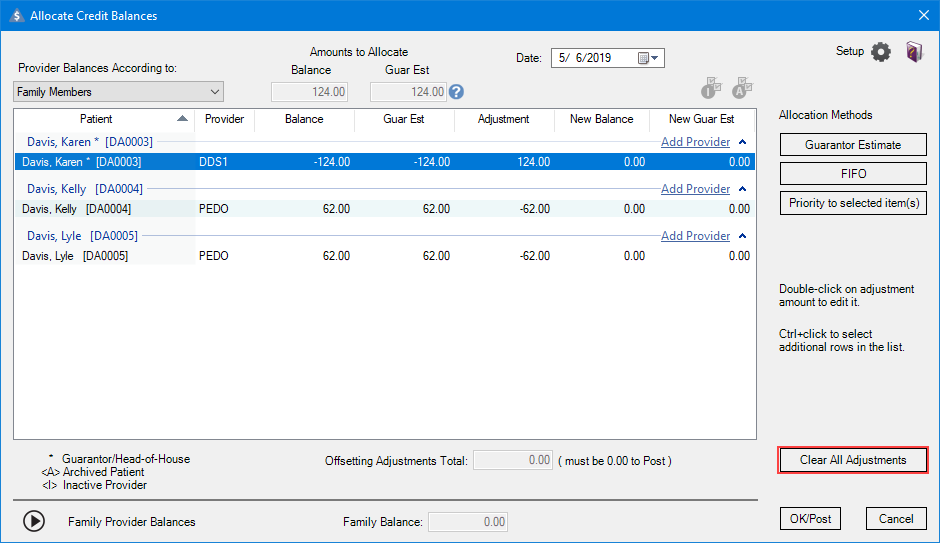940x543 pixels.
Task: Click Clear All Adjustments button
Action: tap(853, 460)
